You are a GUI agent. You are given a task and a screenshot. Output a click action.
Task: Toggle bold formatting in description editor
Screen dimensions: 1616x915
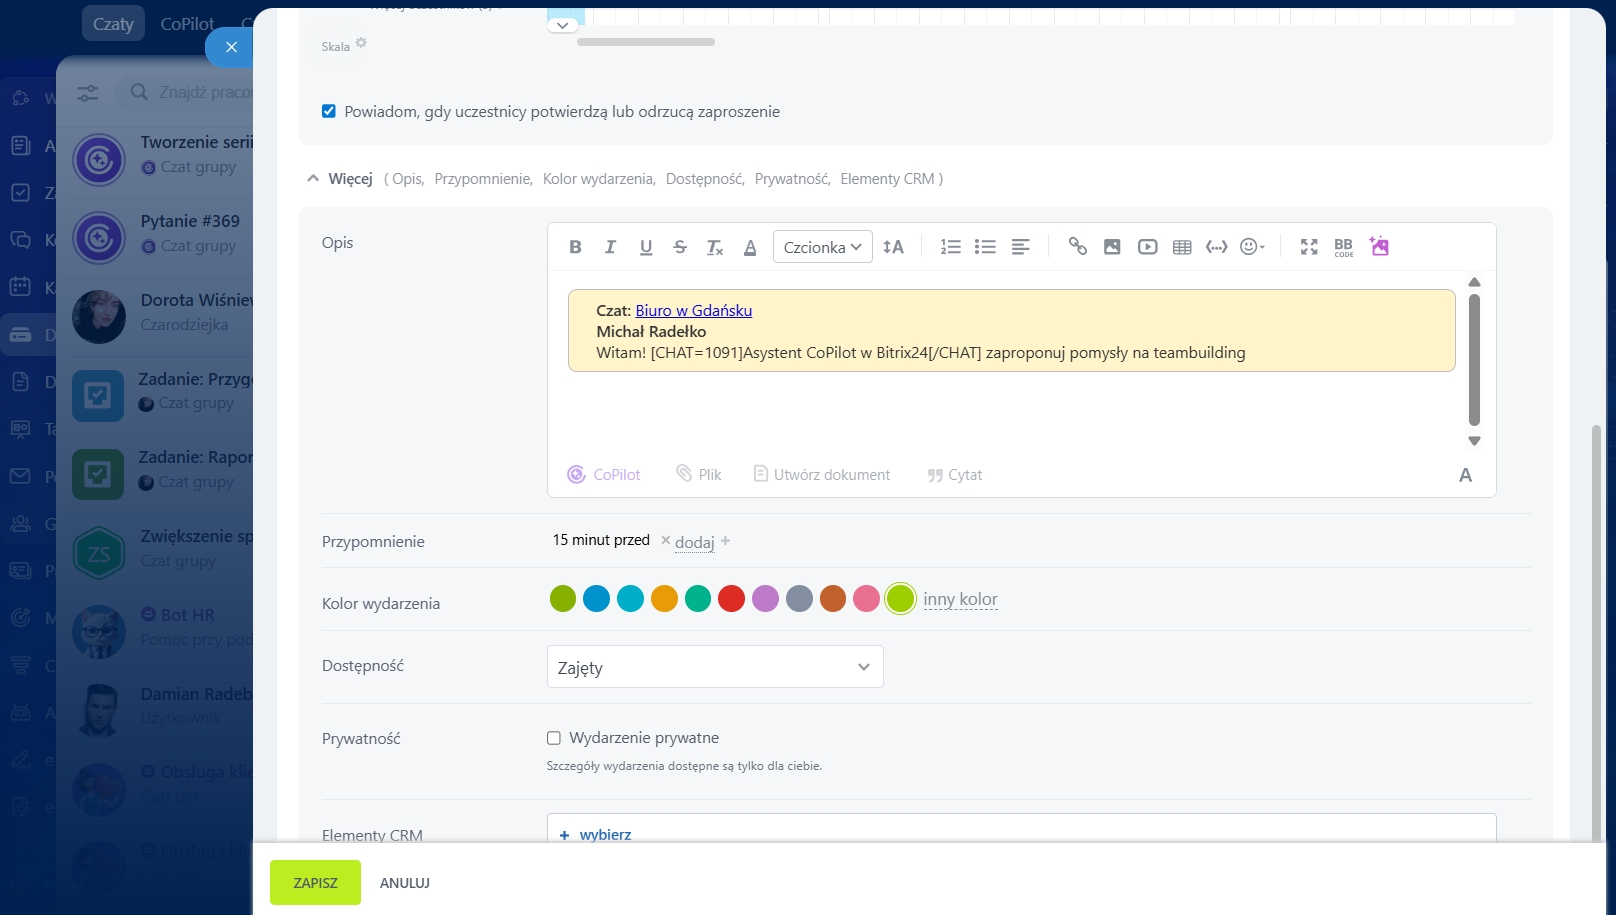coord(575,247)
